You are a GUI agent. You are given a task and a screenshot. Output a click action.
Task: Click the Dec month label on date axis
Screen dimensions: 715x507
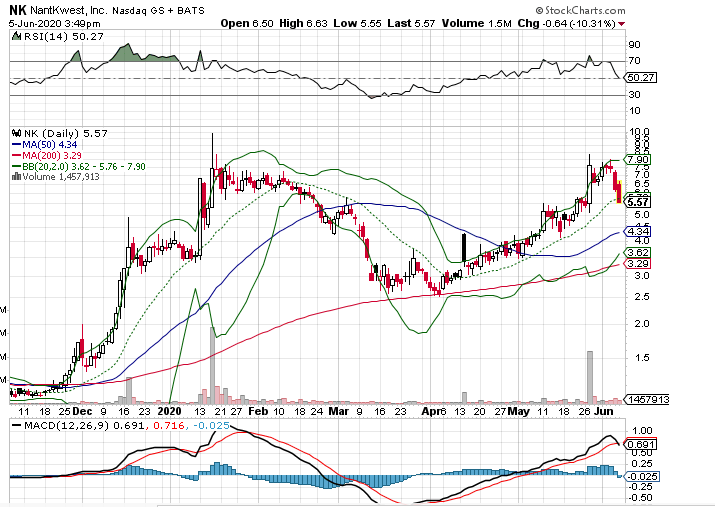point(83,410)
